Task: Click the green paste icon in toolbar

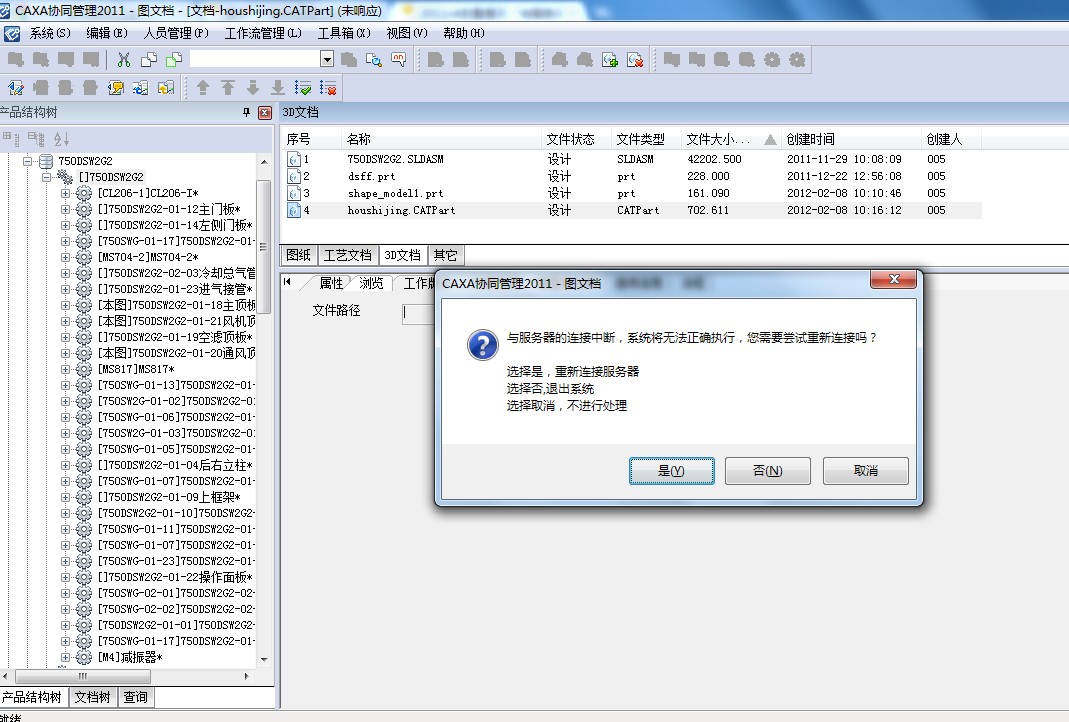Action: [174, 60]
